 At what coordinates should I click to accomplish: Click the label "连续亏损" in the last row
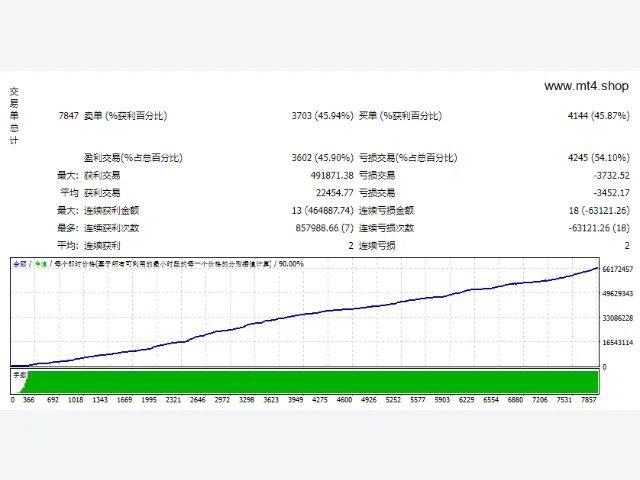click(377, 246)
